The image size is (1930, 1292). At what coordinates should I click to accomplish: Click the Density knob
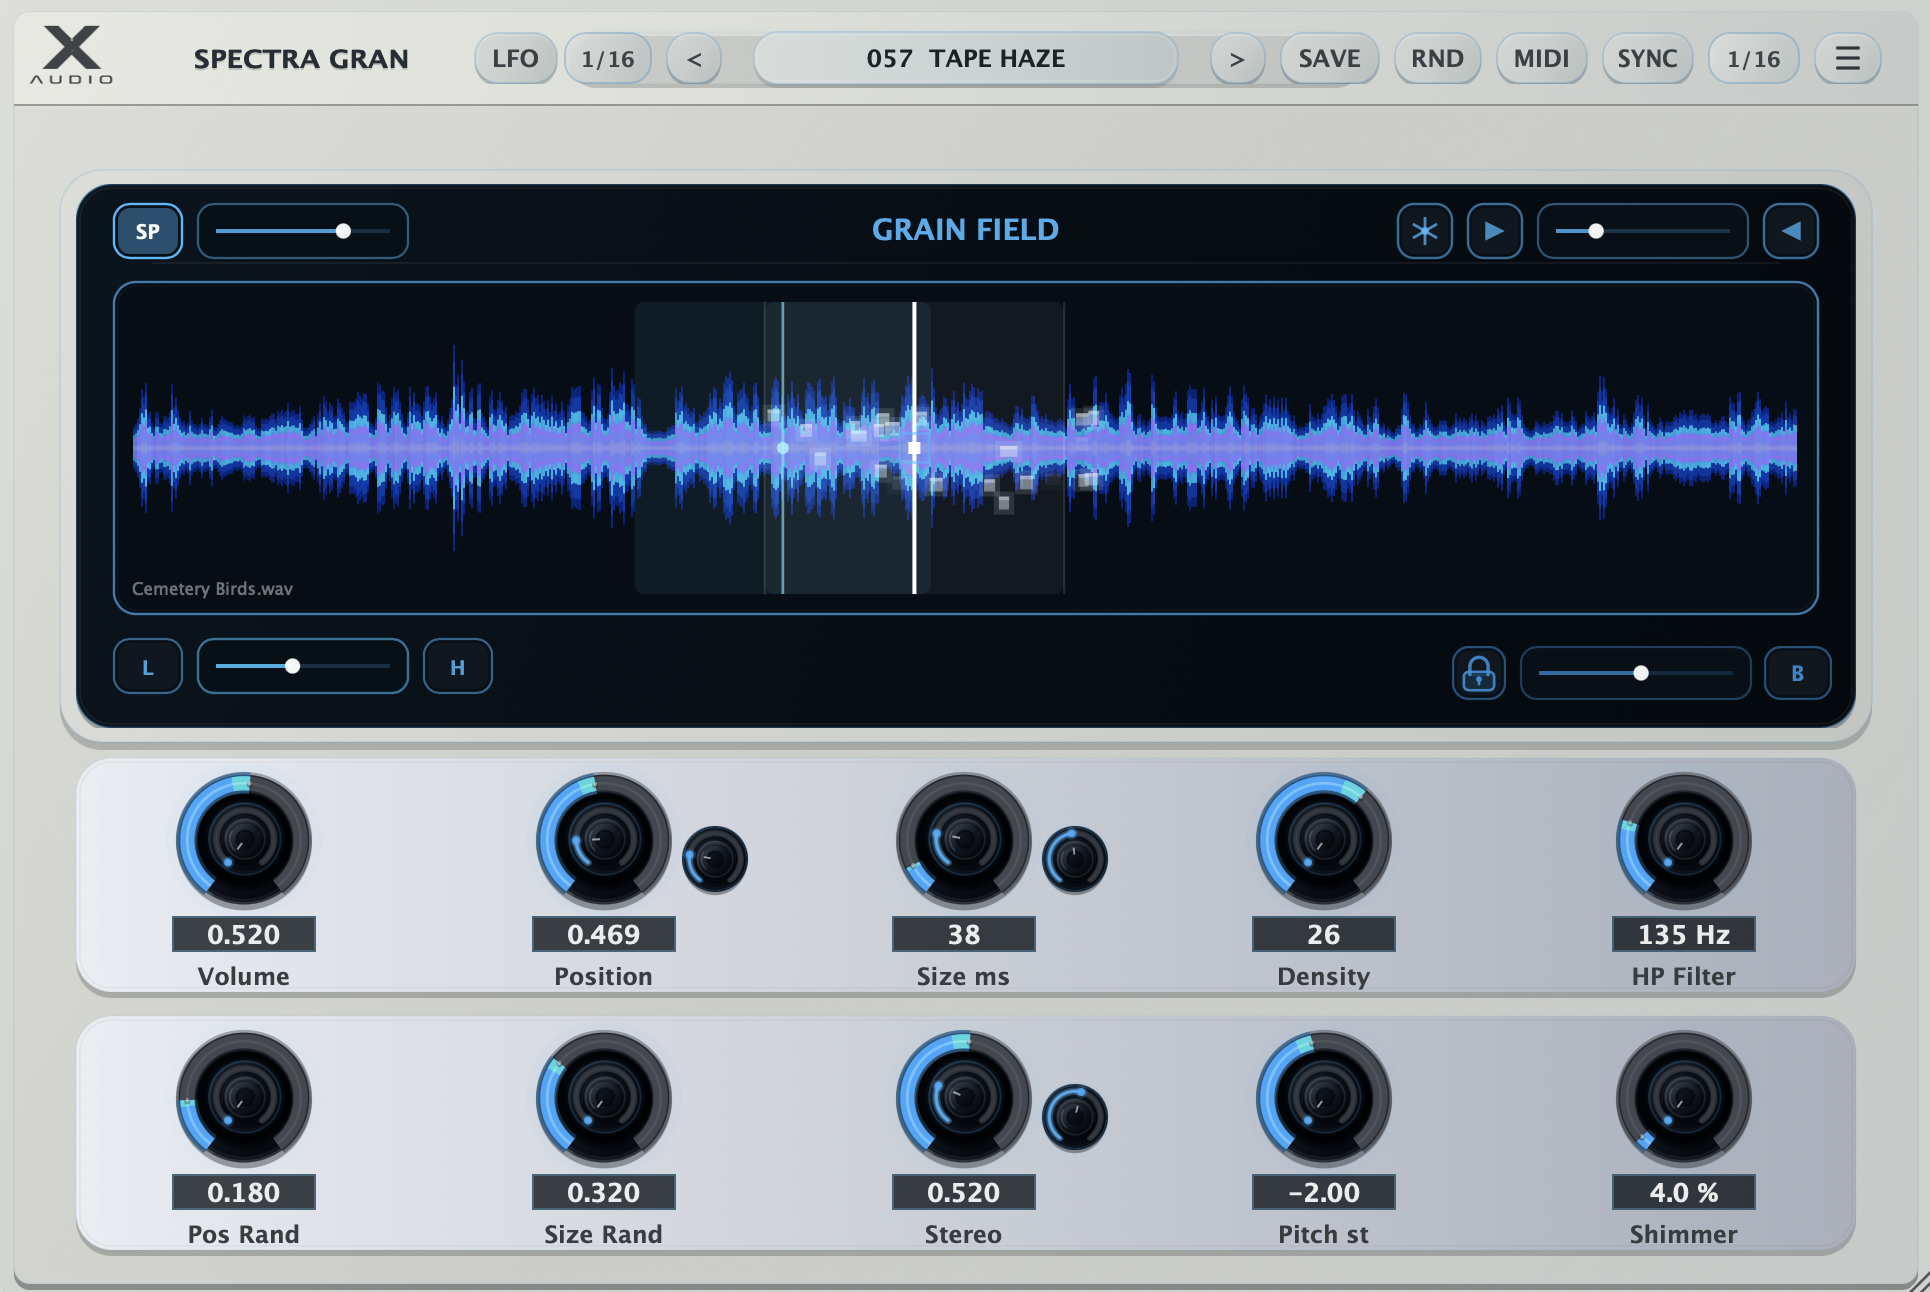1324,840
